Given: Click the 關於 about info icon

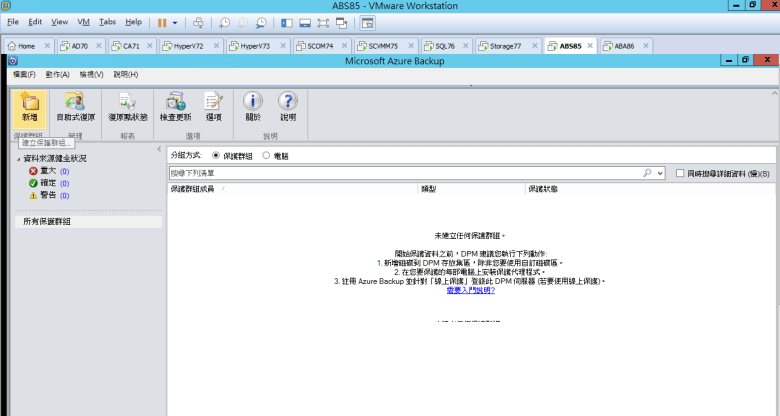Looking at the screenshot, I should coord(253,107).
